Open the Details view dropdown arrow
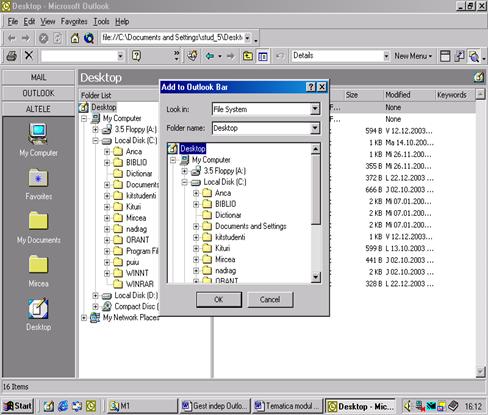The image size is (488, 415). pyautogui.click(x=386, y=56)
